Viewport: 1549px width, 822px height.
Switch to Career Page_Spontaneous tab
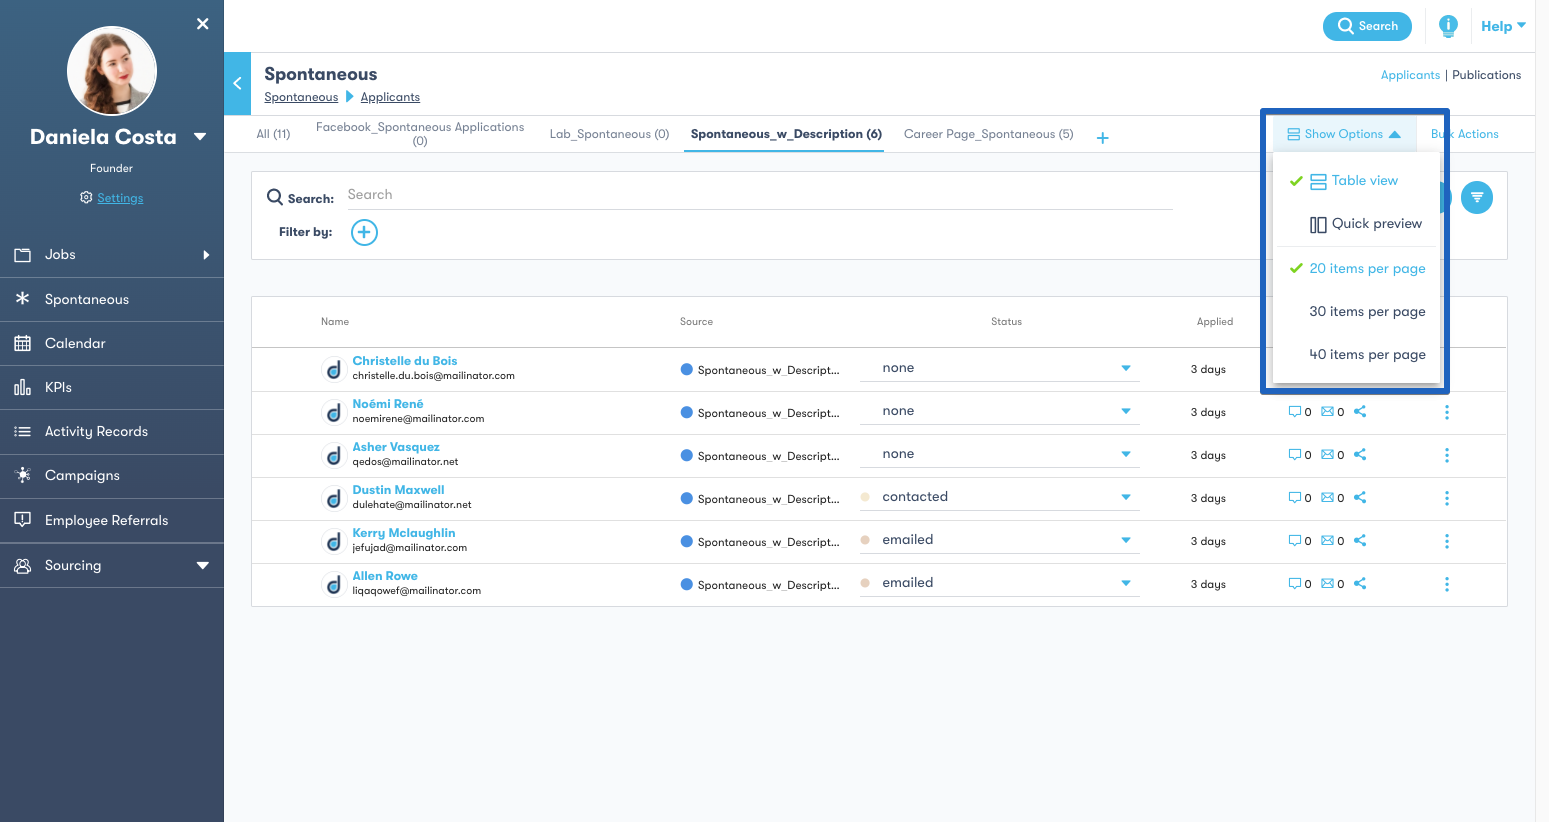click(988, 134)
